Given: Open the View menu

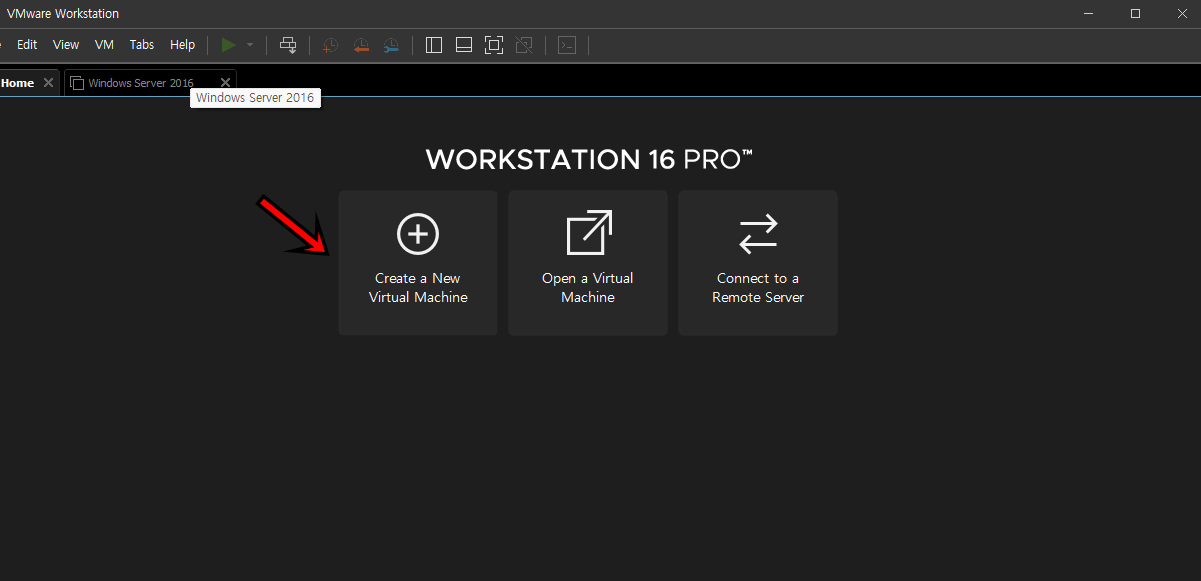Looking at the screenshot, I should 66,45.
